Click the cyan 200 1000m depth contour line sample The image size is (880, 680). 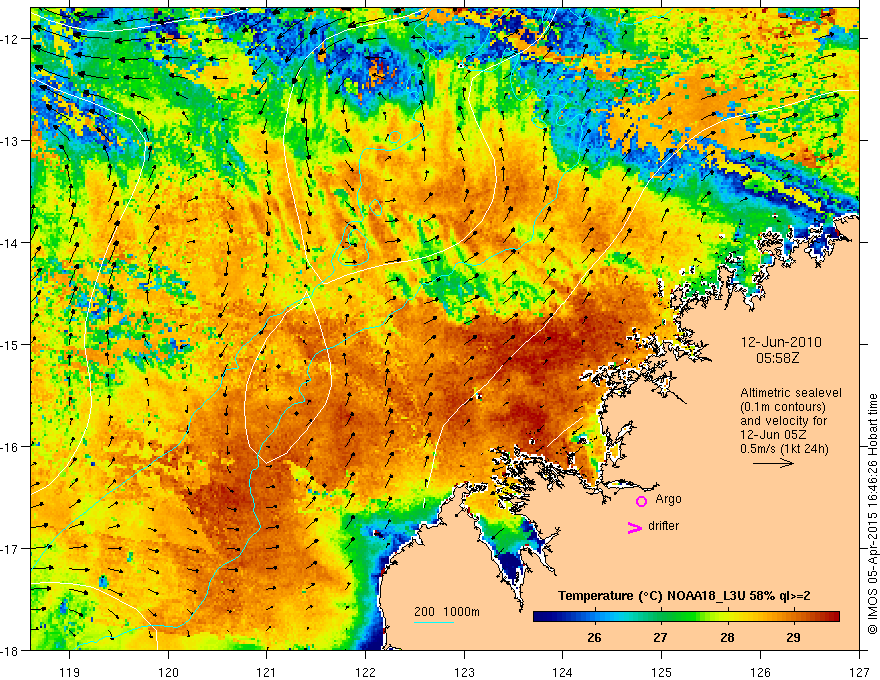434,622
